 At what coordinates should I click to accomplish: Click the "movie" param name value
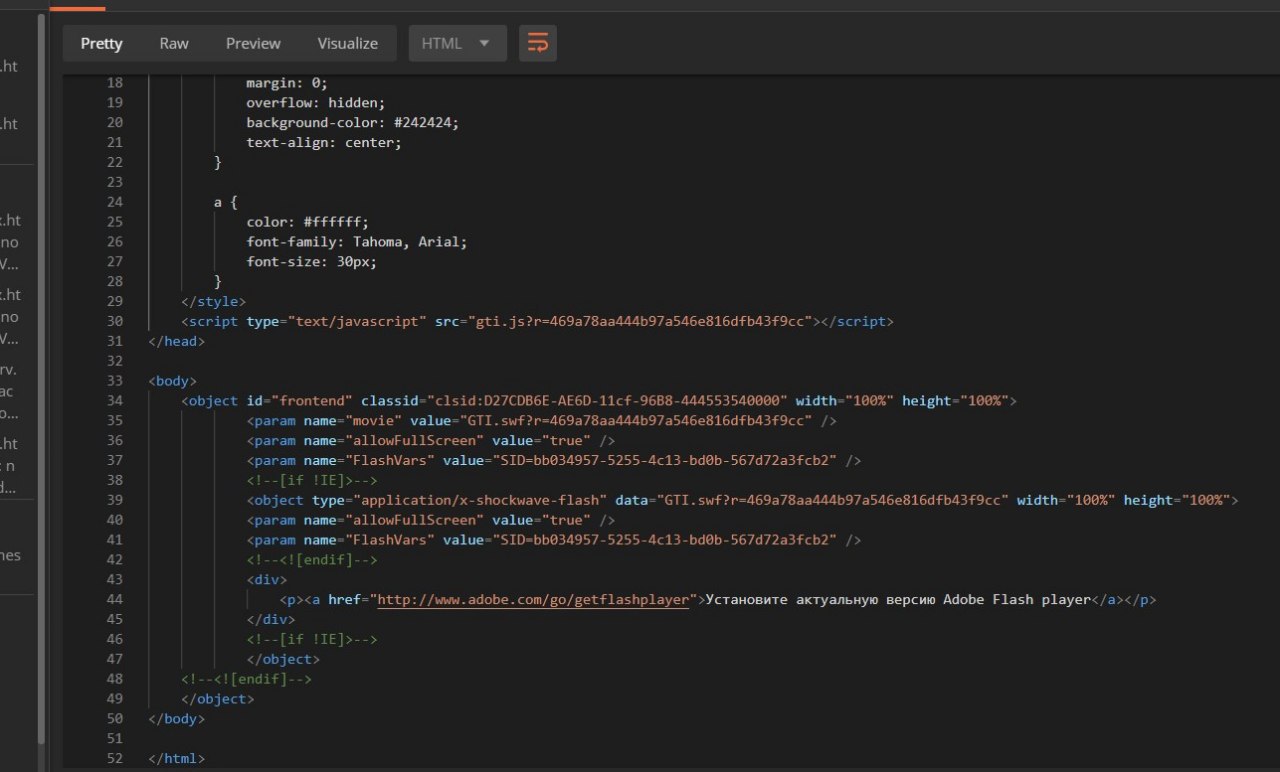[373, 421]
